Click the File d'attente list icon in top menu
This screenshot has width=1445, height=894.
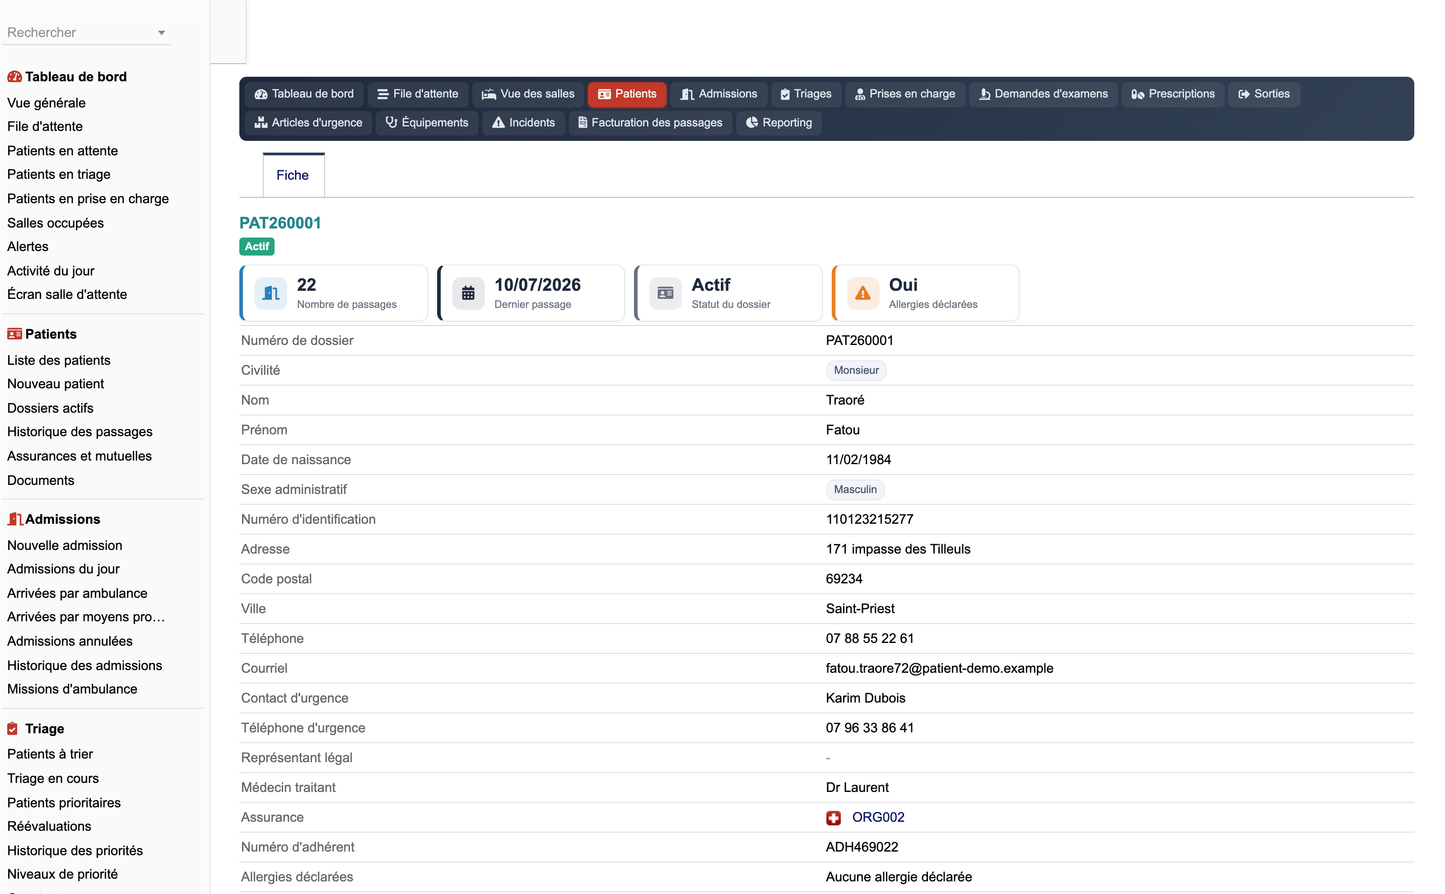coord(383,94)
